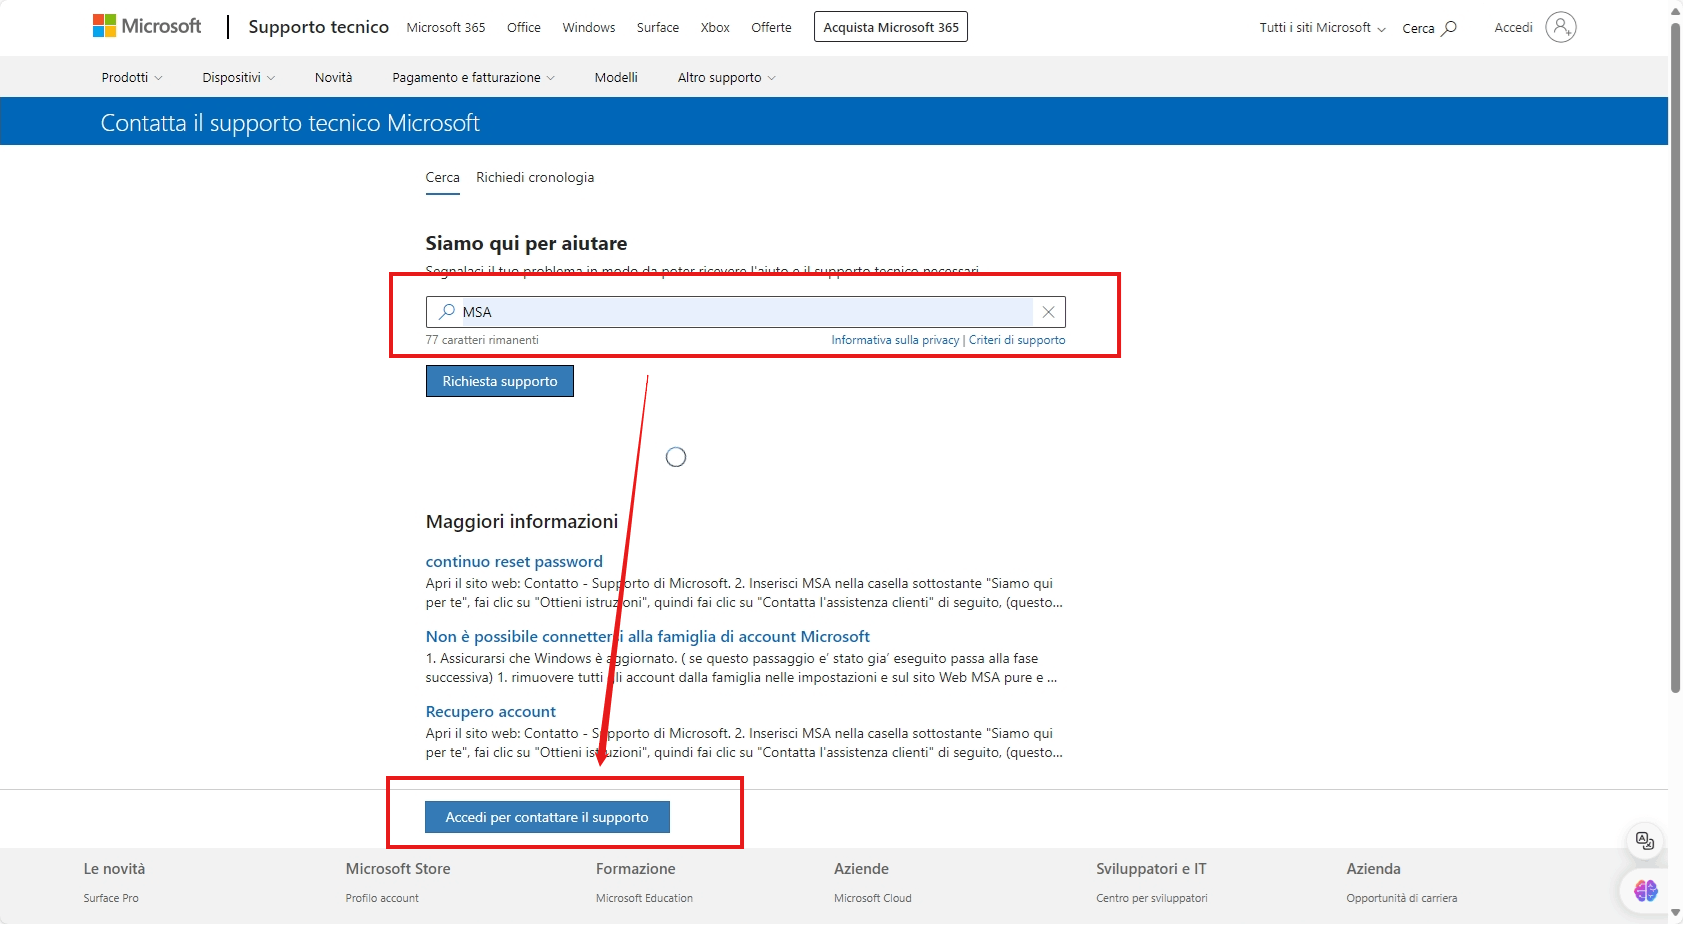Expand Pagamento e fatturazione menu
The width and height of the screenshot is (1684, 925).
coord(473,77)
